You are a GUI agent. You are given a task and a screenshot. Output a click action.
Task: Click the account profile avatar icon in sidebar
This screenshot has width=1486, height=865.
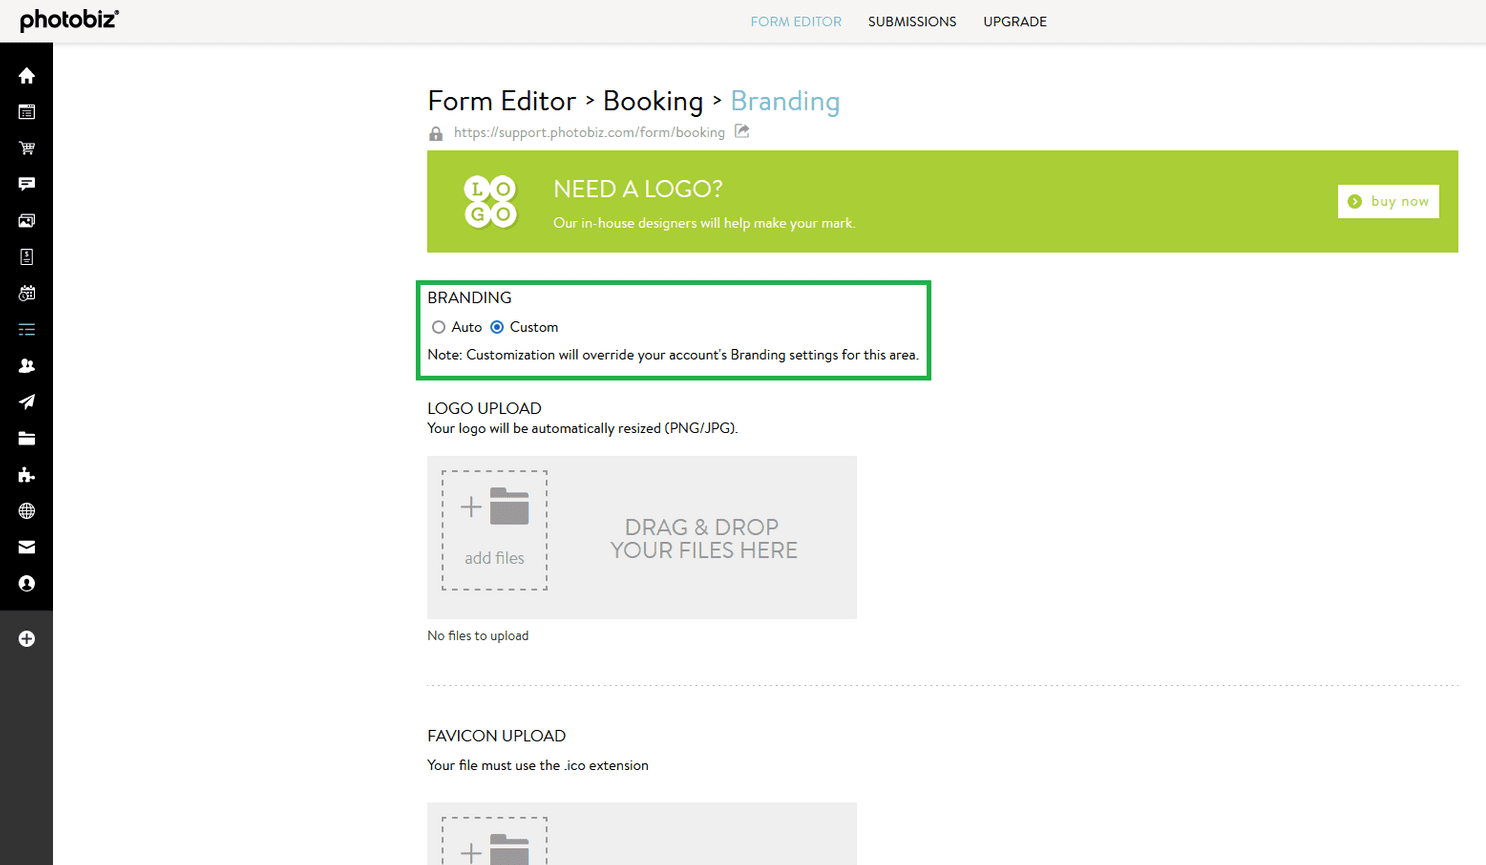tap(26, 583)
